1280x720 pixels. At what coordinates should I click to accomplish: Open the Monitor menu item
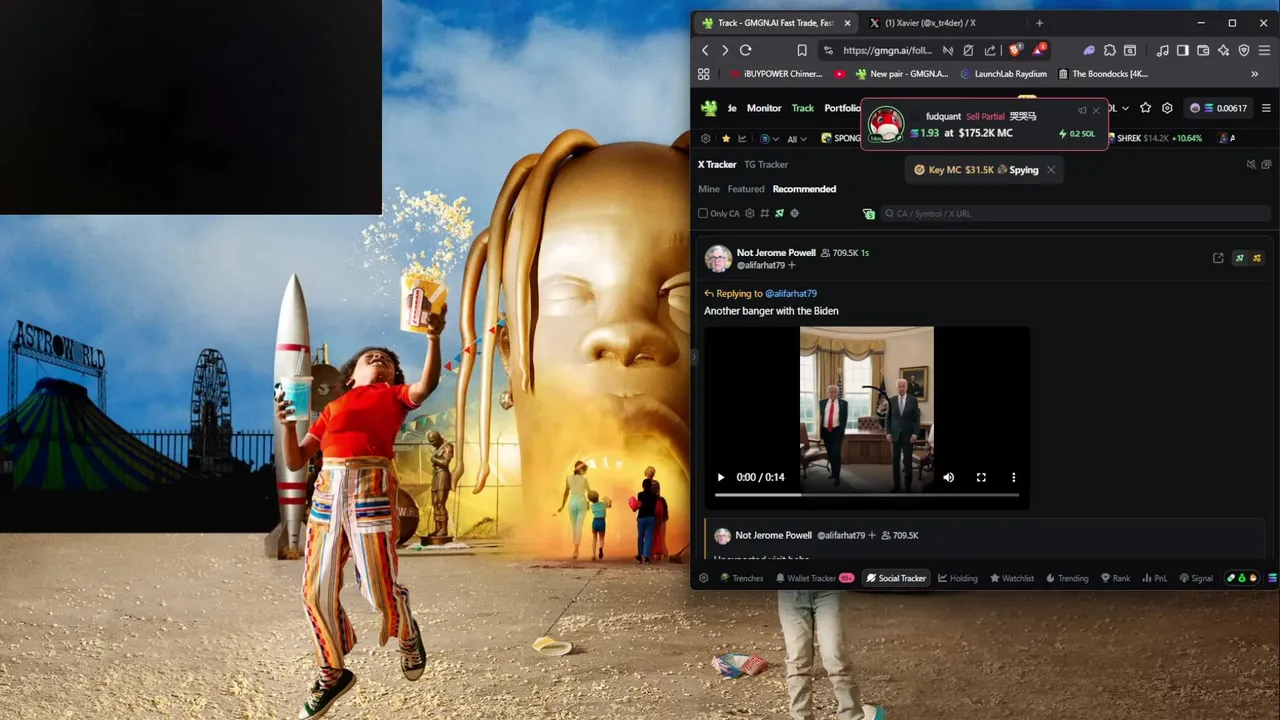click(x=764, y=108)
